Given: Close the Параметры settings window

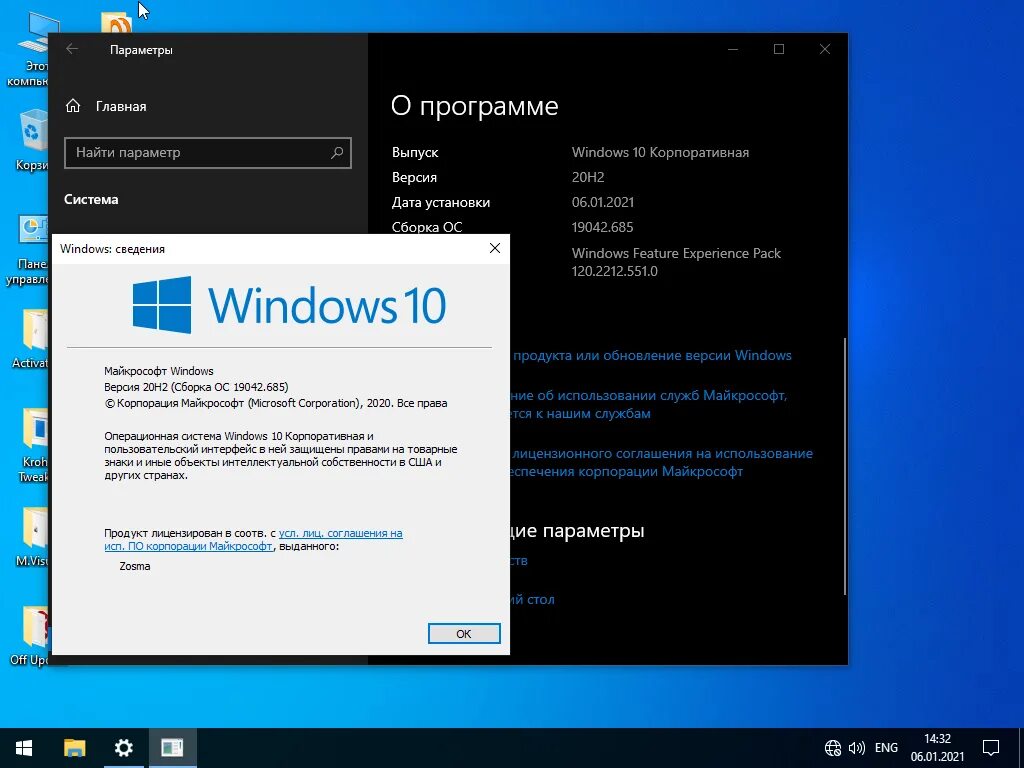Looking at the screenshot, I should tap(825, 50).
